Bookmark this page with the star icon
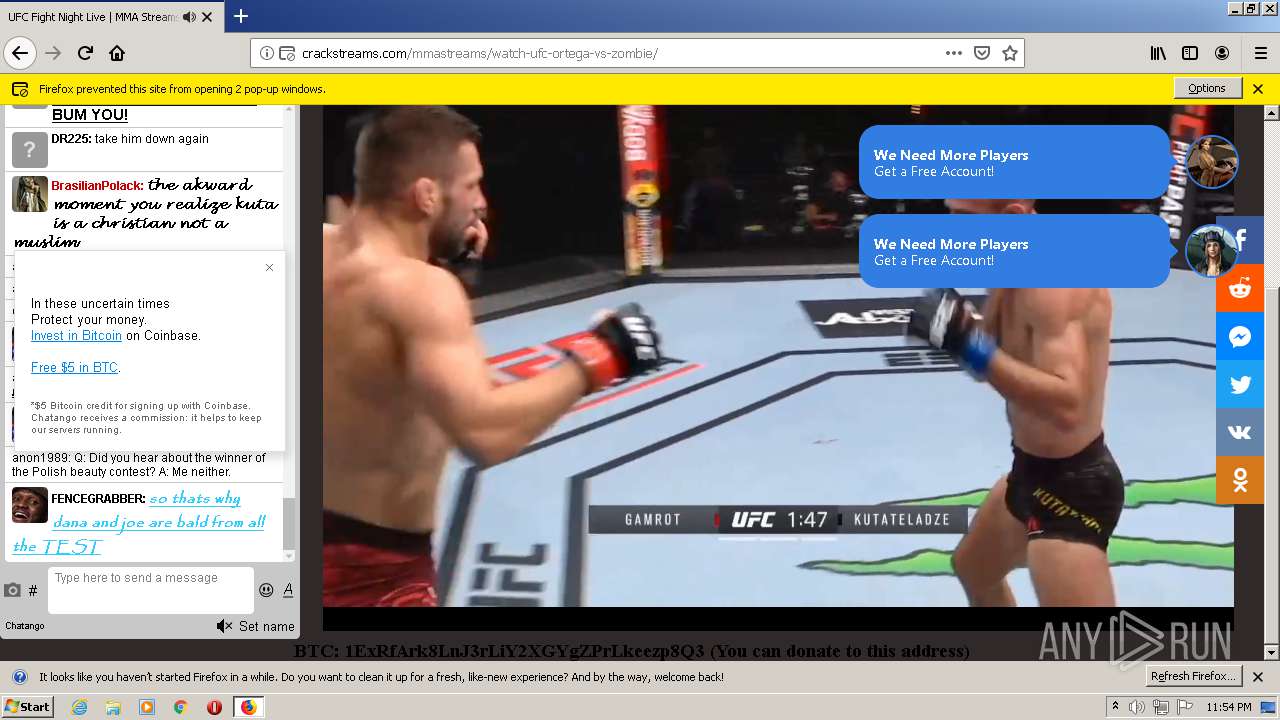This screenshot has width=1280, height=720. pos(1010,53)
